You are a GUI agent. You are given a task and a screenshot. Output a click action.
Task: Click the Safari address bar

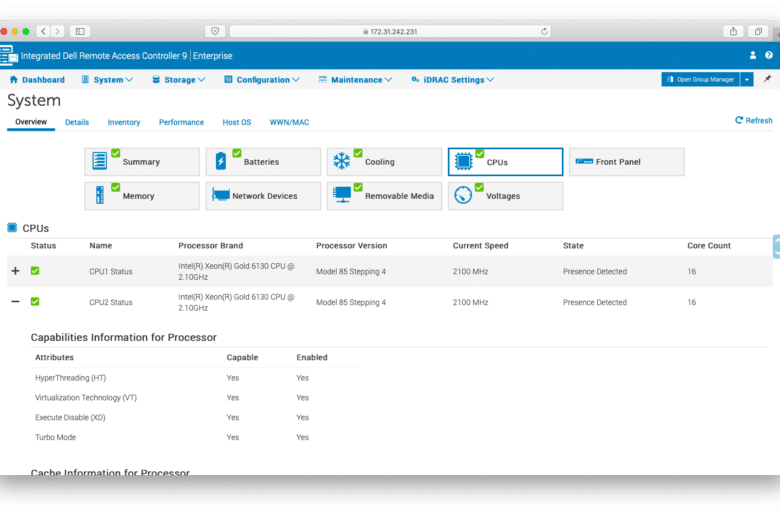coord(390,31)
